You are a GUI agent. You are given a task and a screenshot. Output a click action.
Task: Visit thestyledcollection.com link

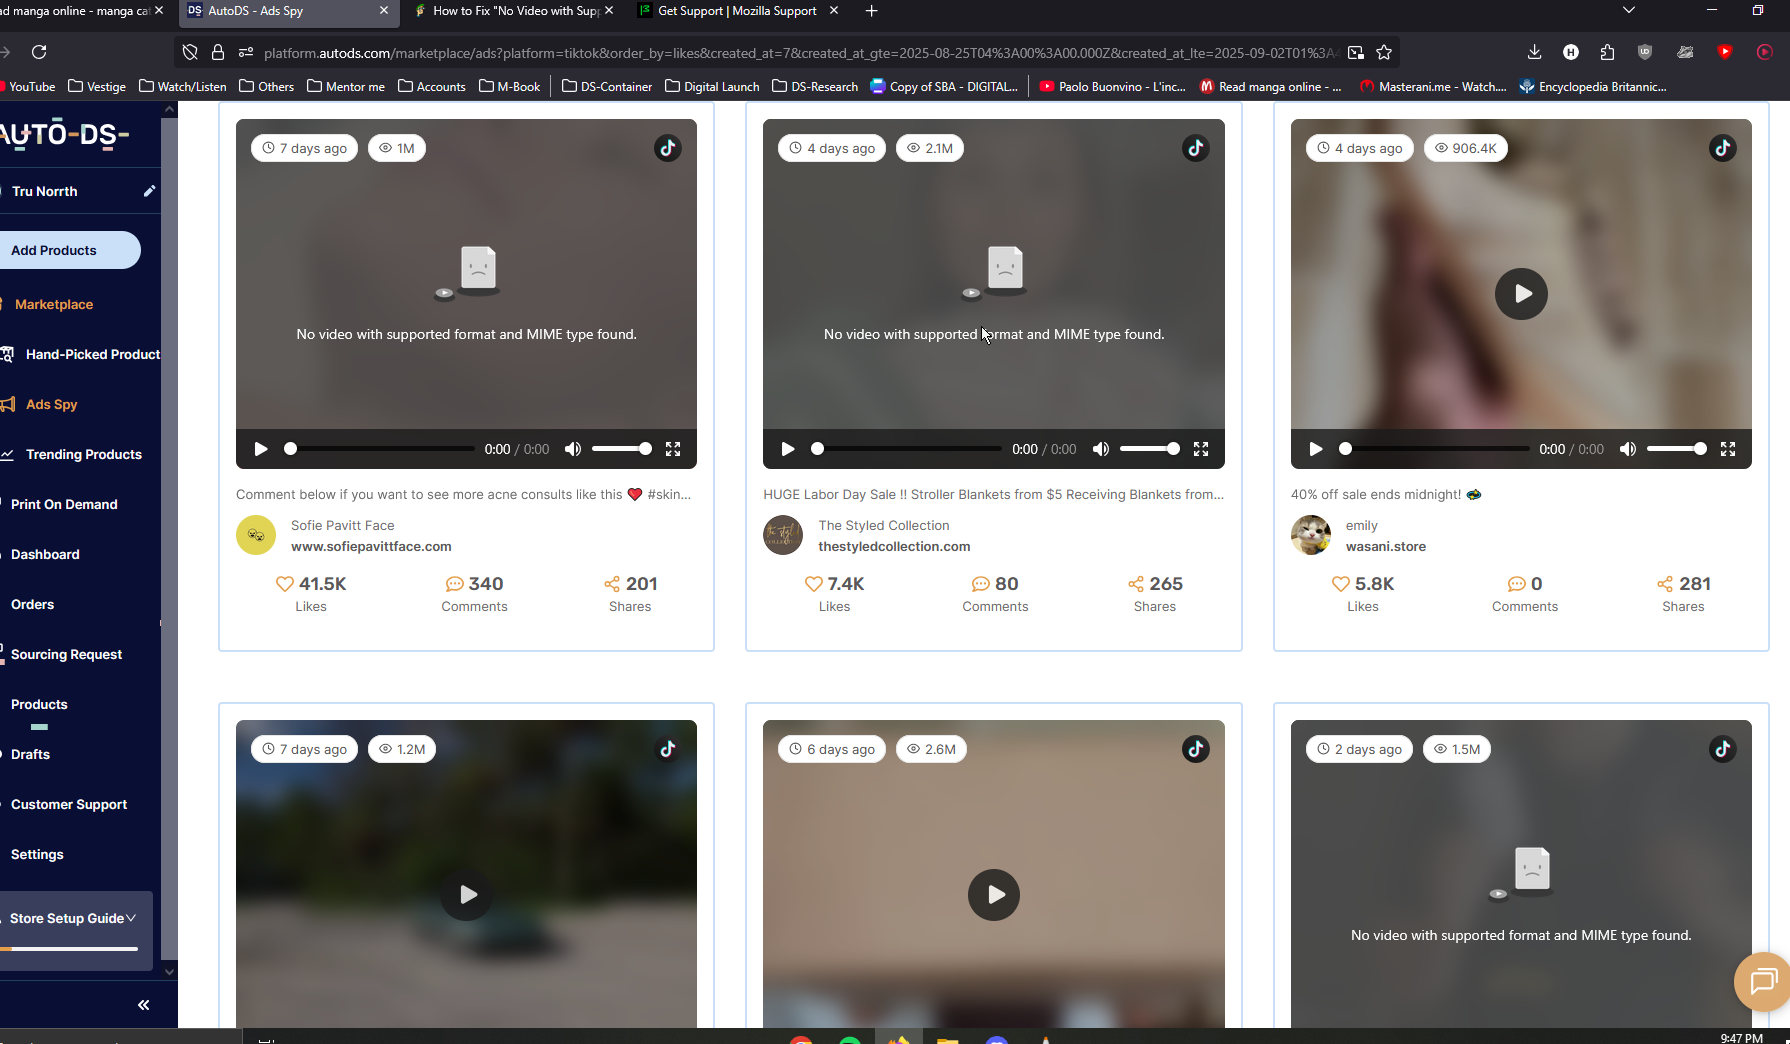click(894, 546)
